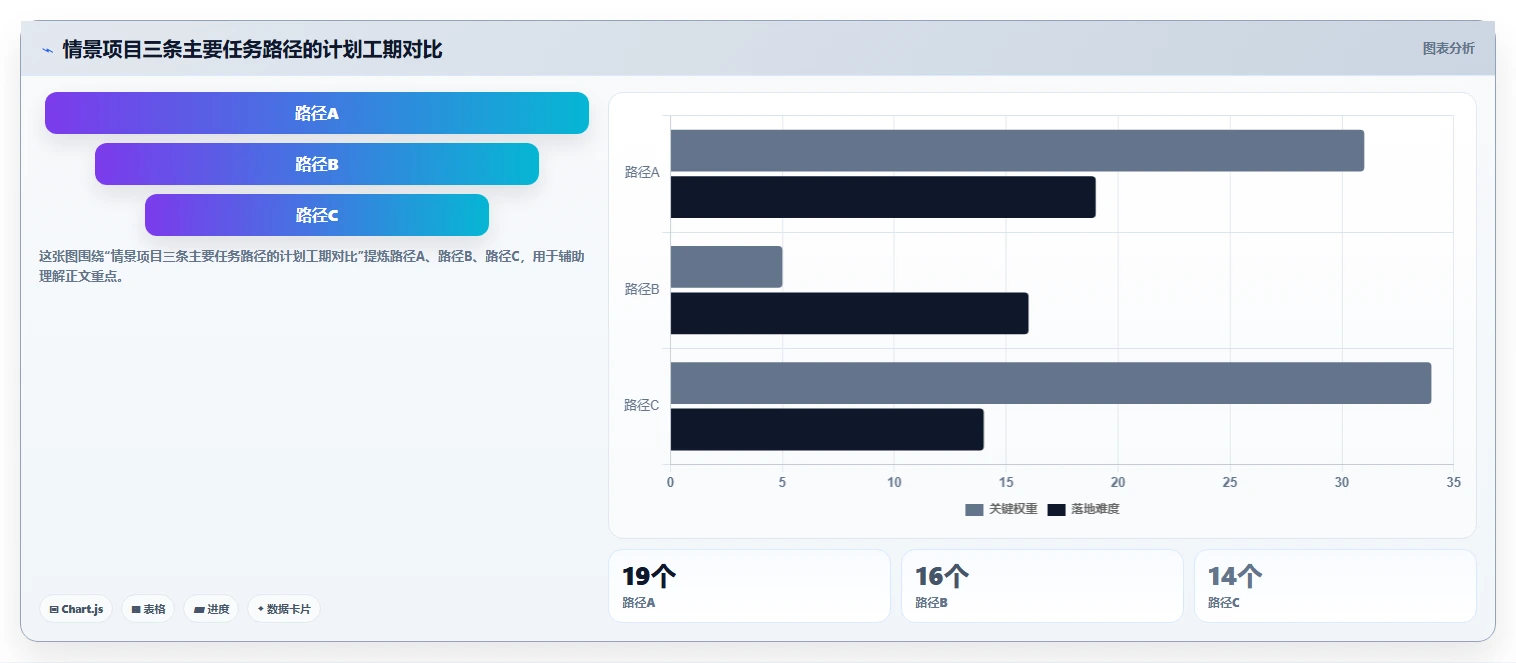Open the 14个 路径C data card
This screenshot has width=1516, height=663.
point(1335,586)
